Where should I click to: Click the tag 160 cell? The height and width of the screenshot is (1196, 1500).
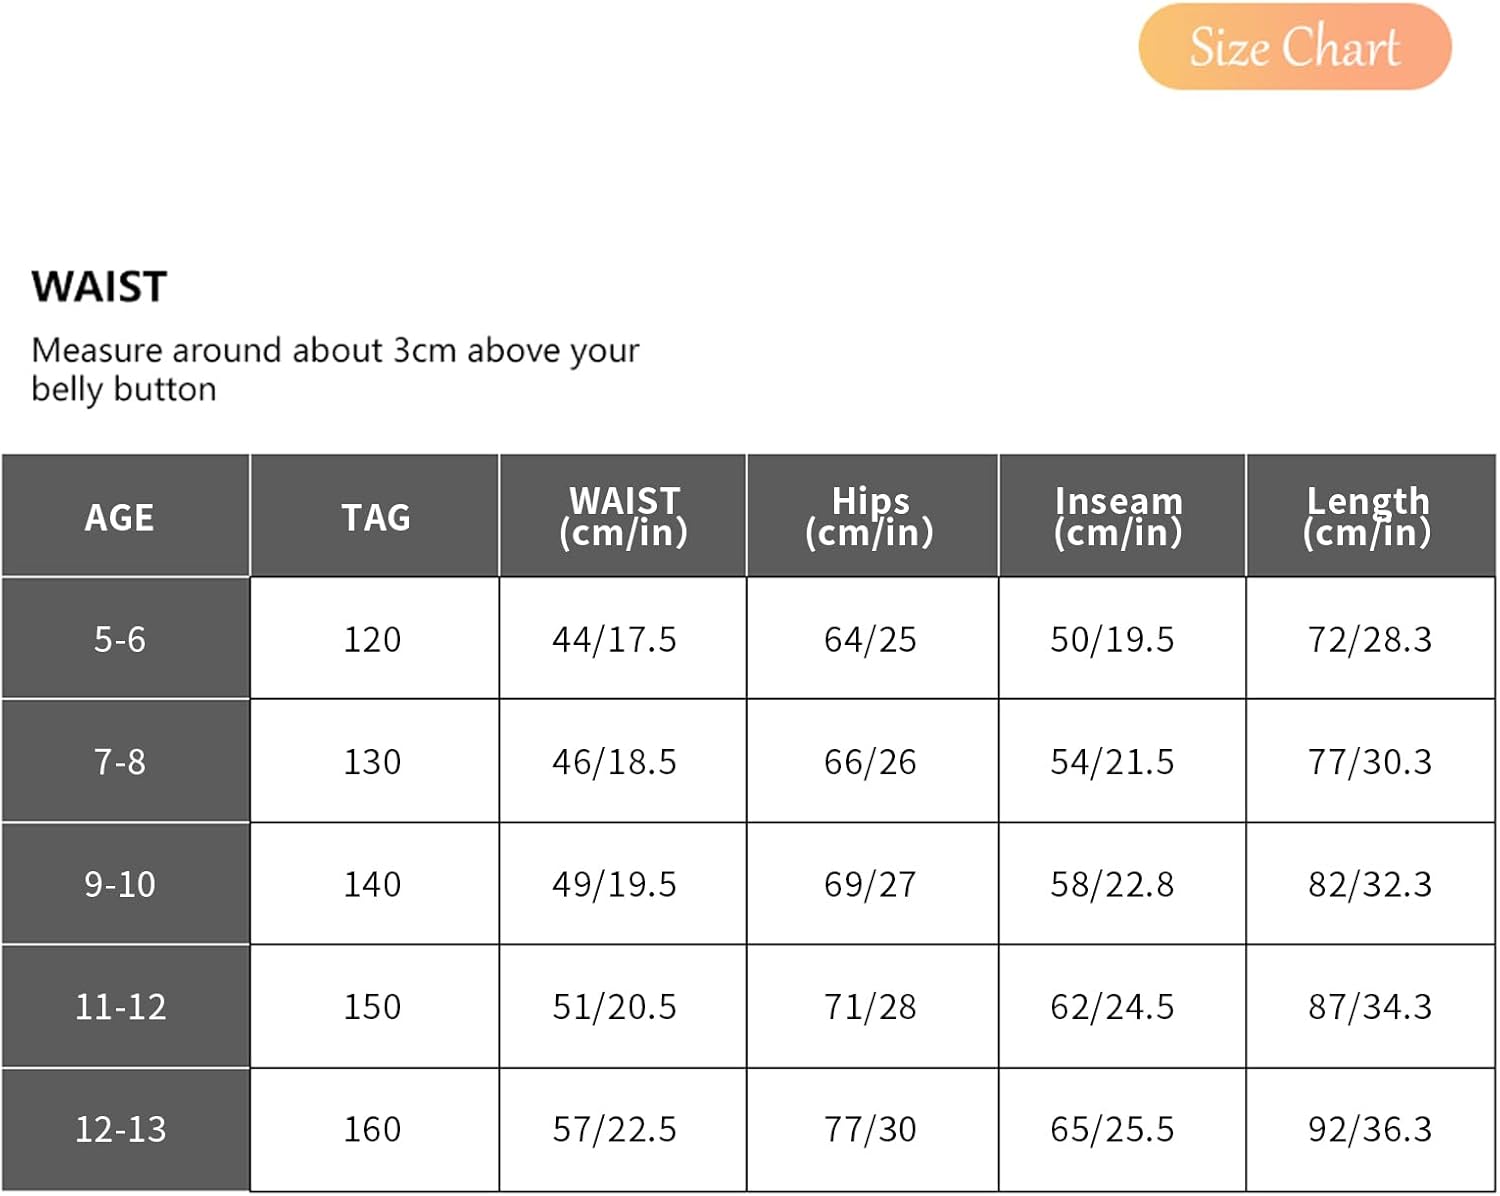(x=372, y=1129)
